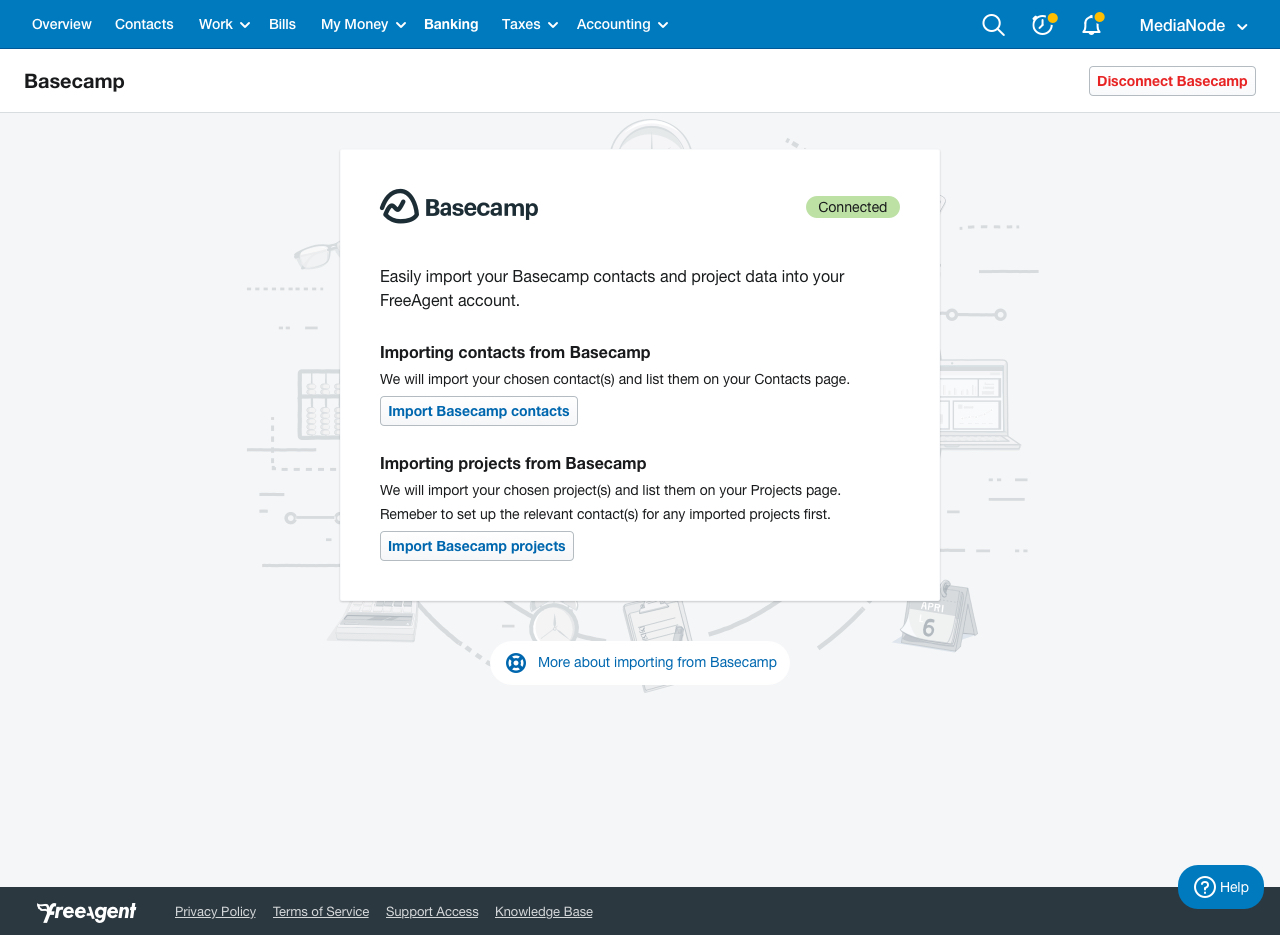Switch to the Overview page
This screenshot has height=935, width=1280.
coord(61,24)
